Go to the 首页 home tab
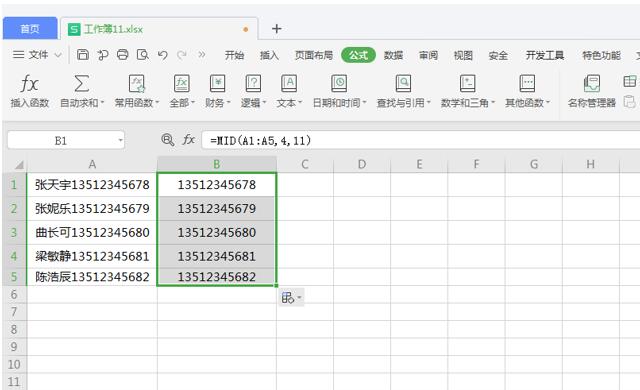 (x=30, y=29)
